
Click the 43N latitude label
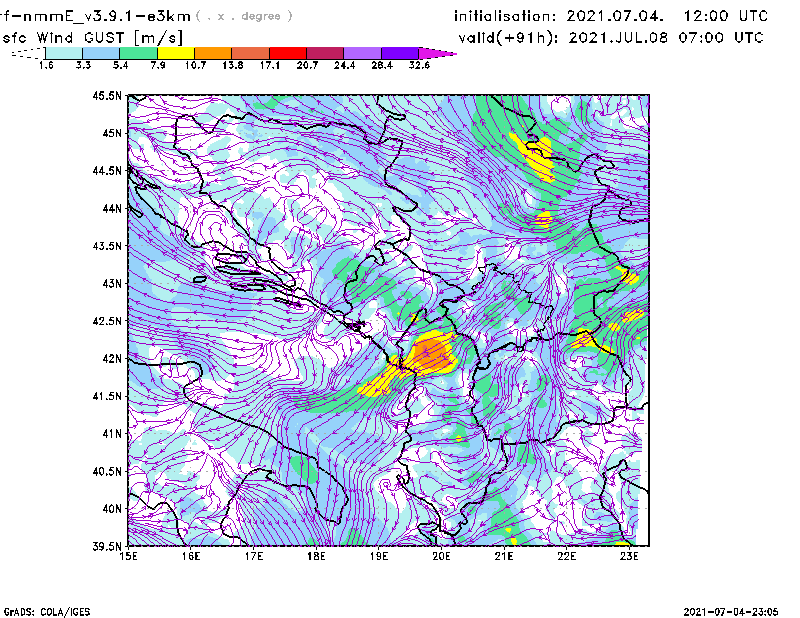tap(112, 283)
